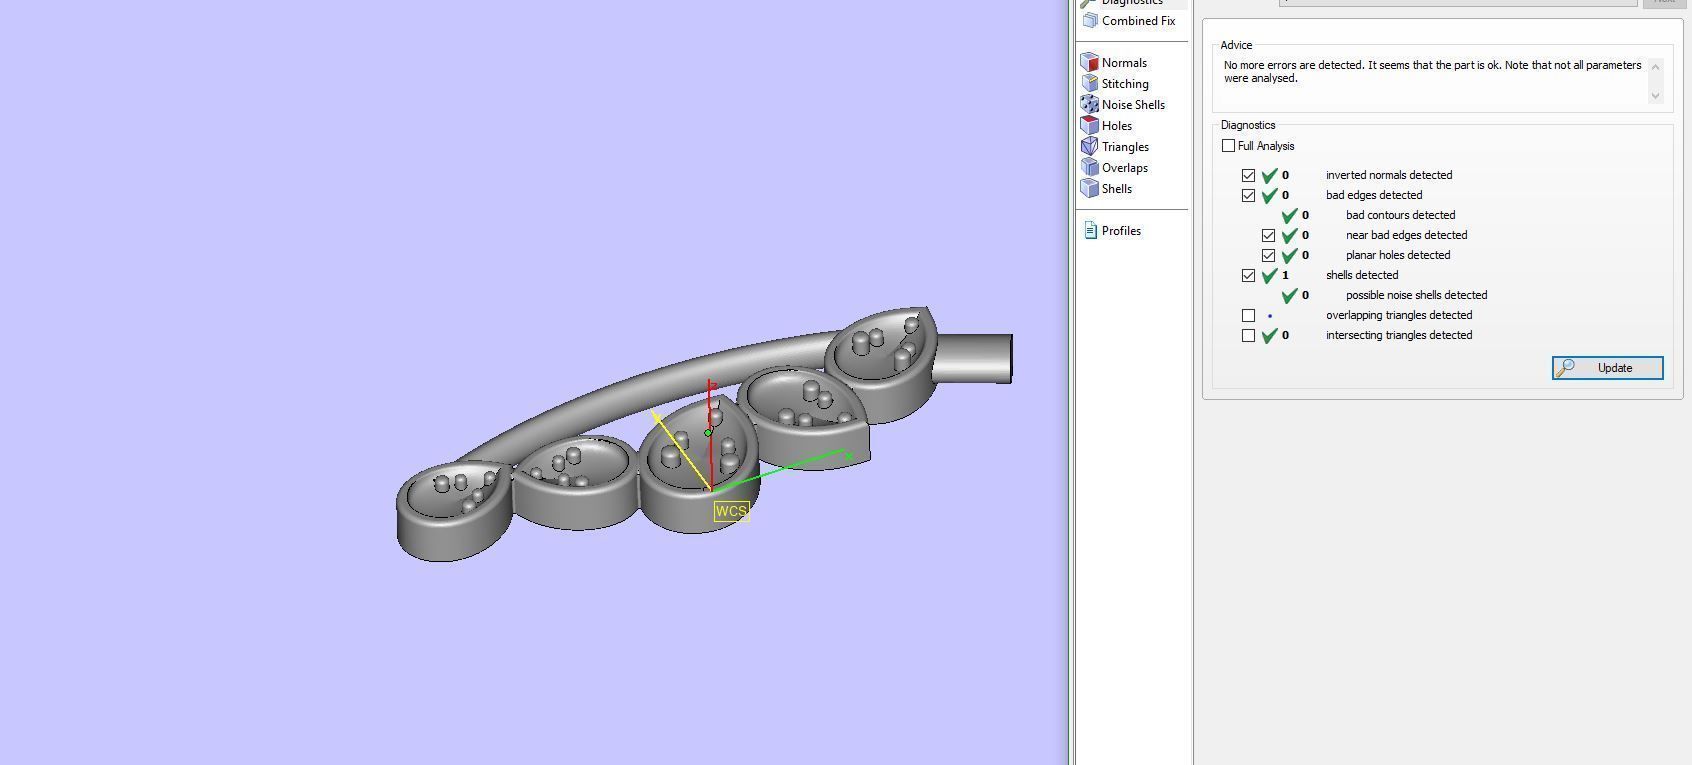
Task: Enable overlapping triangles detected checkbox
Action: 1248,315
